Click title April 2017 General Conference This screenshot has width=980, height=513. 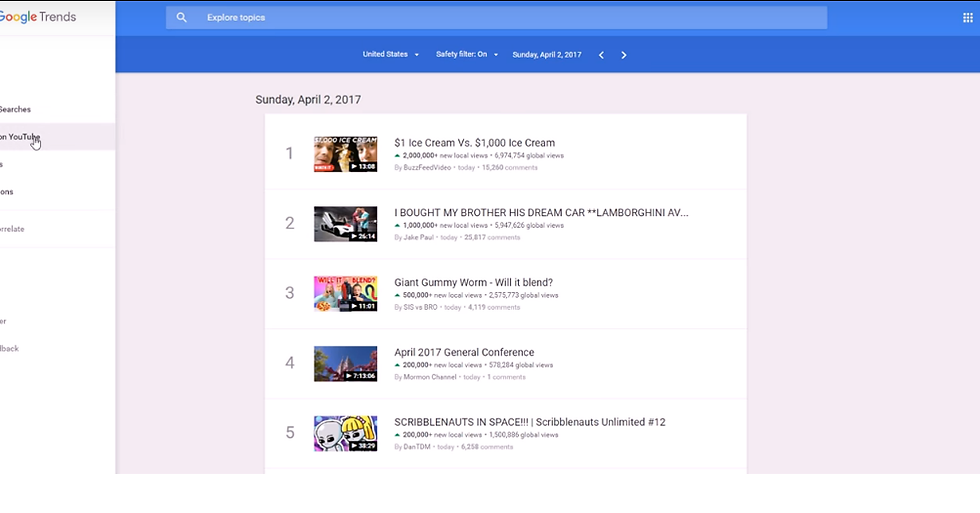(464, 352)
